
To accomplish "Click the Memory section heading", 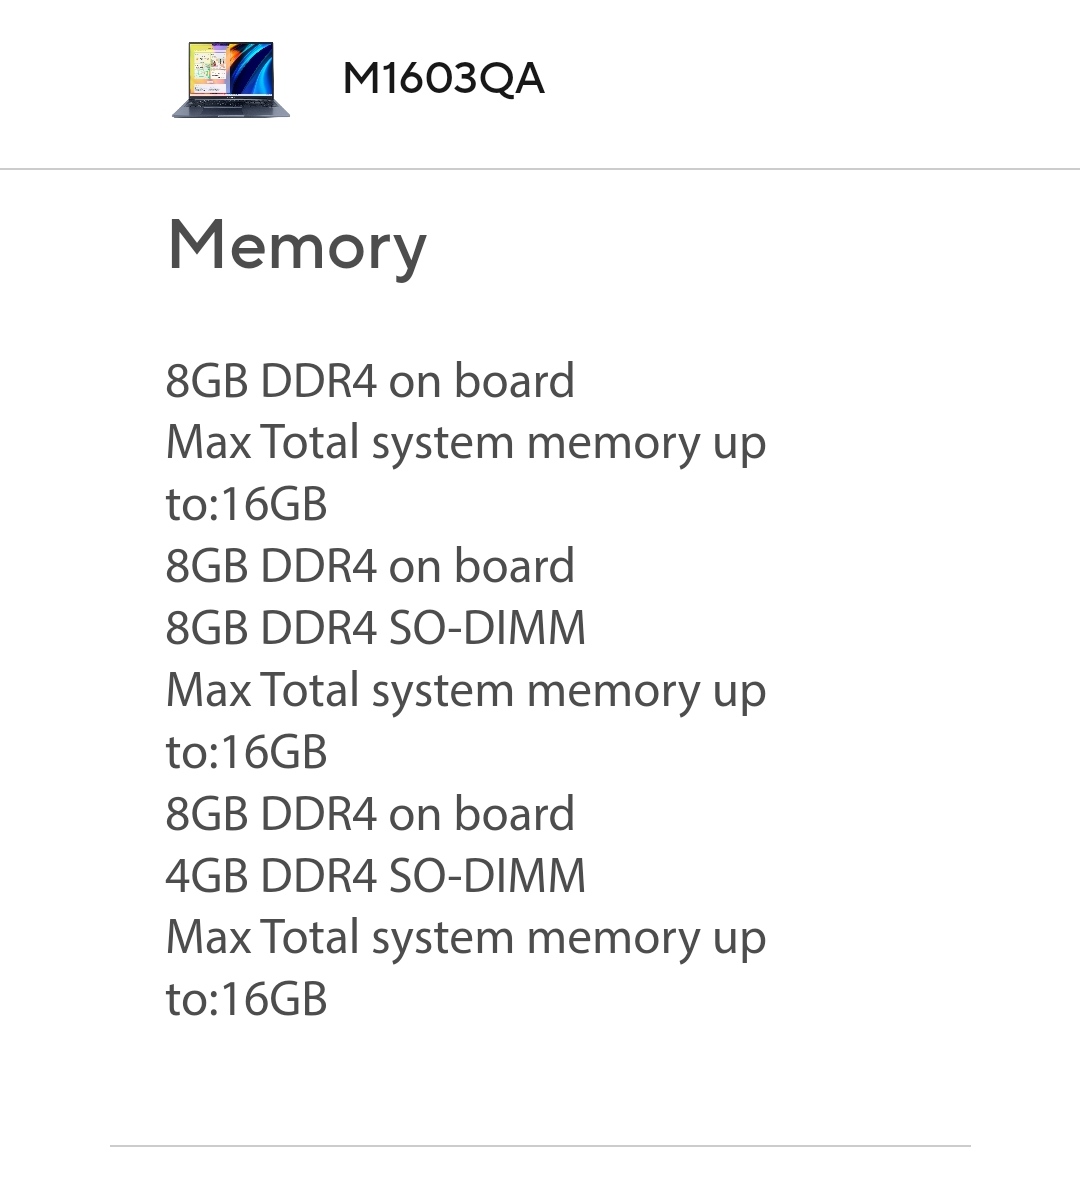I will pyautogui.click(x=297, y=245).
